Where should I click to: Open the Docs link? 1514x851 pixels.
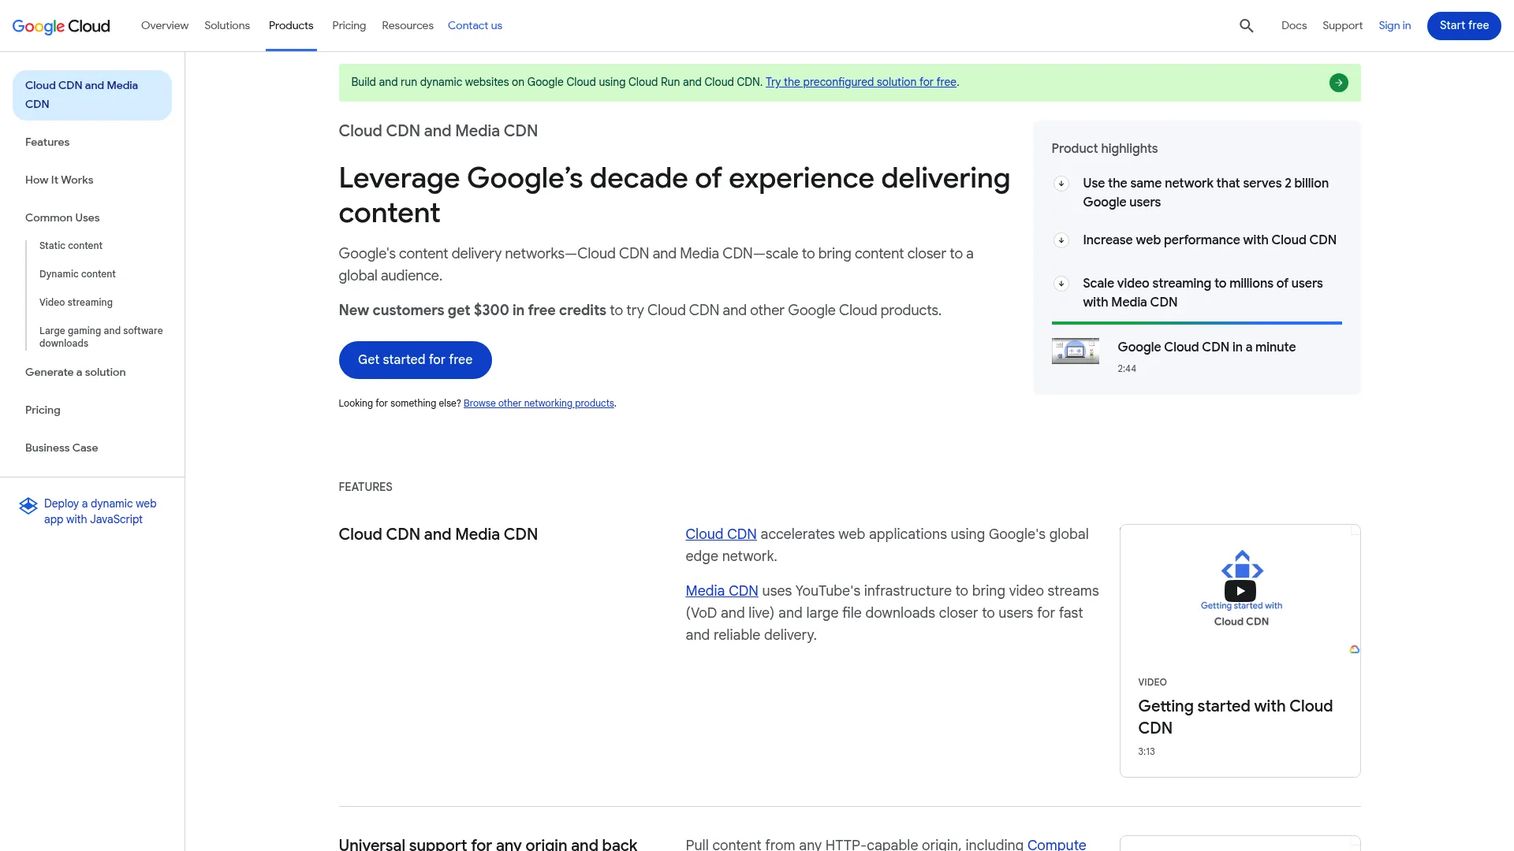[1294, 26]
